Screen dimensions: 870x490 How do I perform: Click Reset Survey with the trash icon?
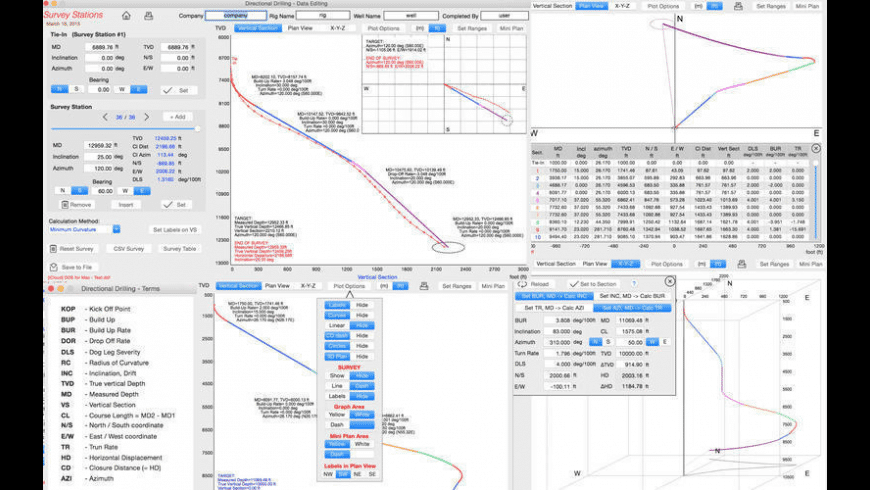coord(72,249)
